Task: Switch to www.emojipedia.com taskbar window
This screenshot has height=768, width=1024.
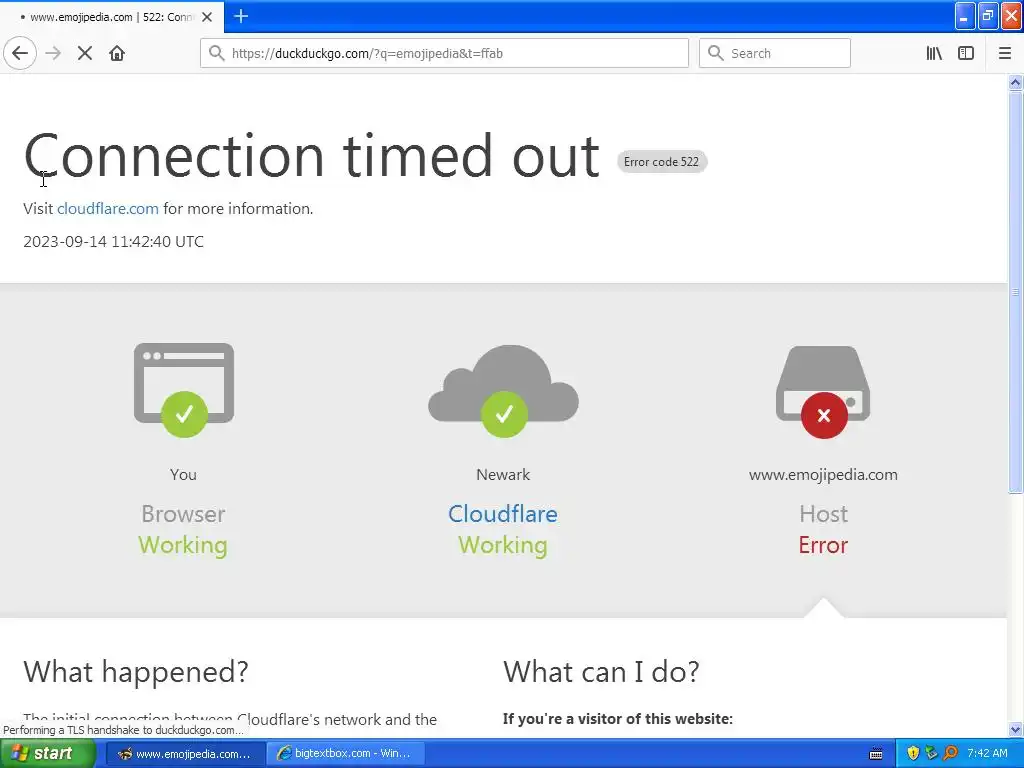Action: click(185, 754)
